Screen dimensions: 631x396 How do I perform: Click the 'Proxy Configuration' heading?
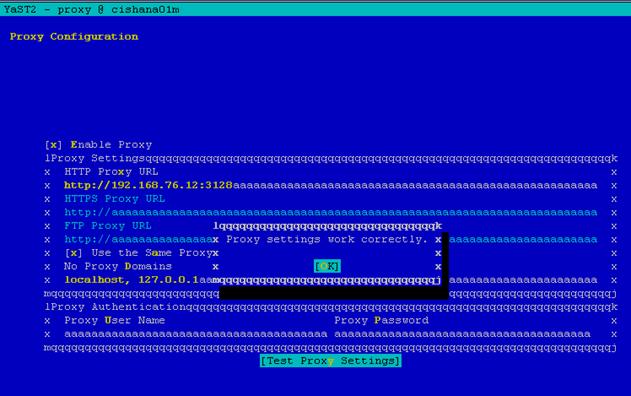(x=74, y=37)
